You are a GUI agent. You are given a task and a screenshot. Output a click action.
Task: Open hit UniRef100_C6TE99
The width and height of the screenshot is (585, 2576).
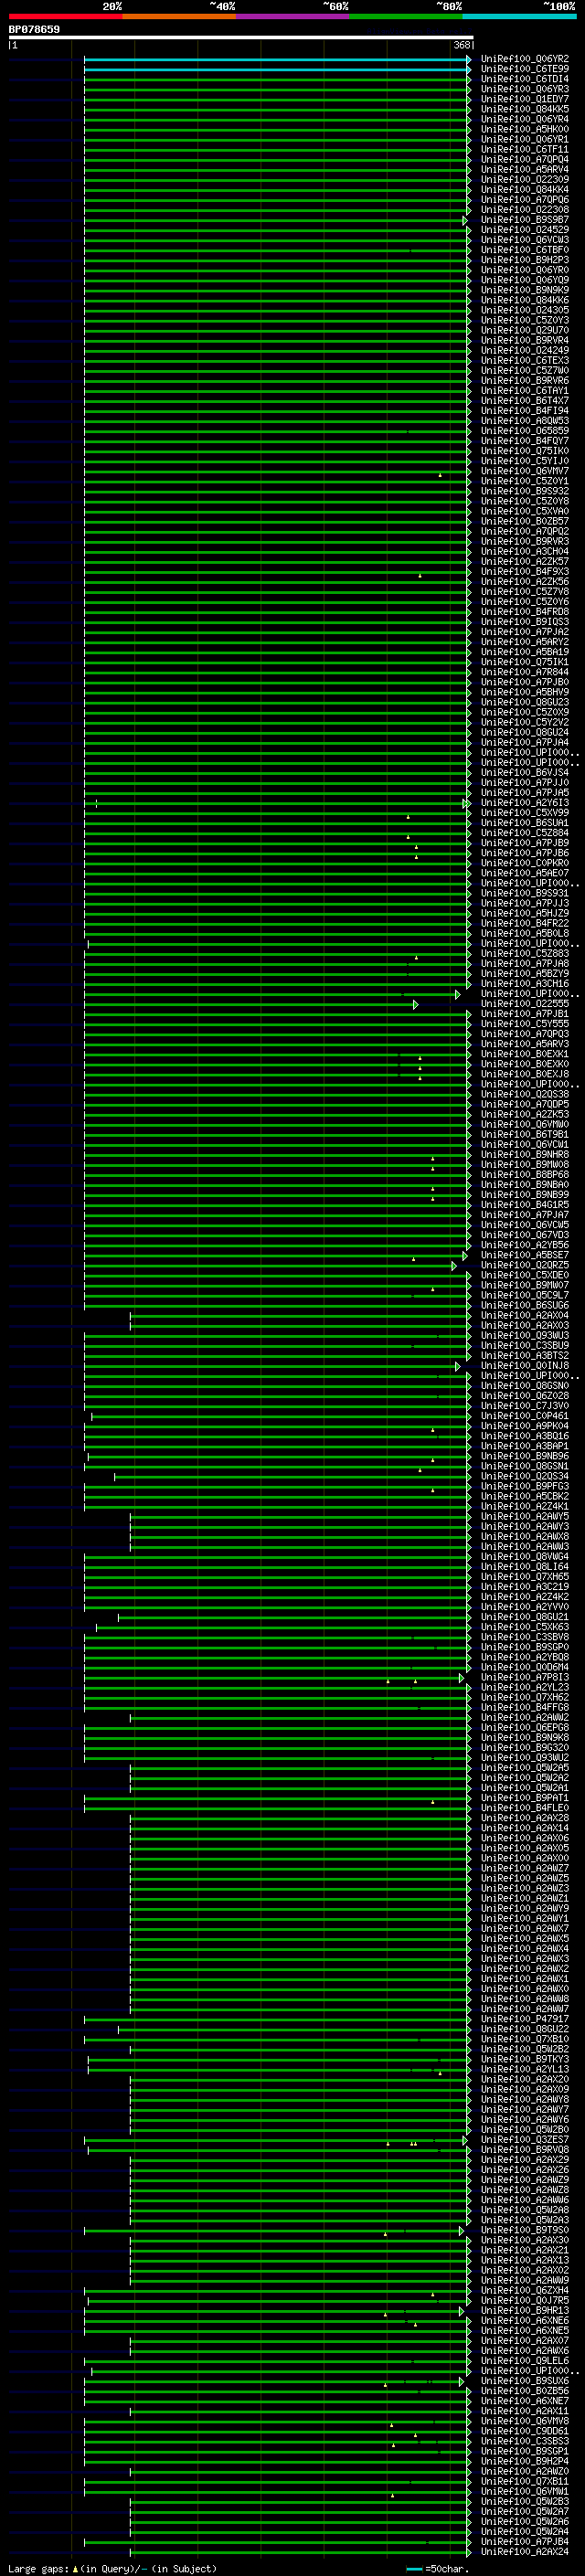click(x=525, y=69)
